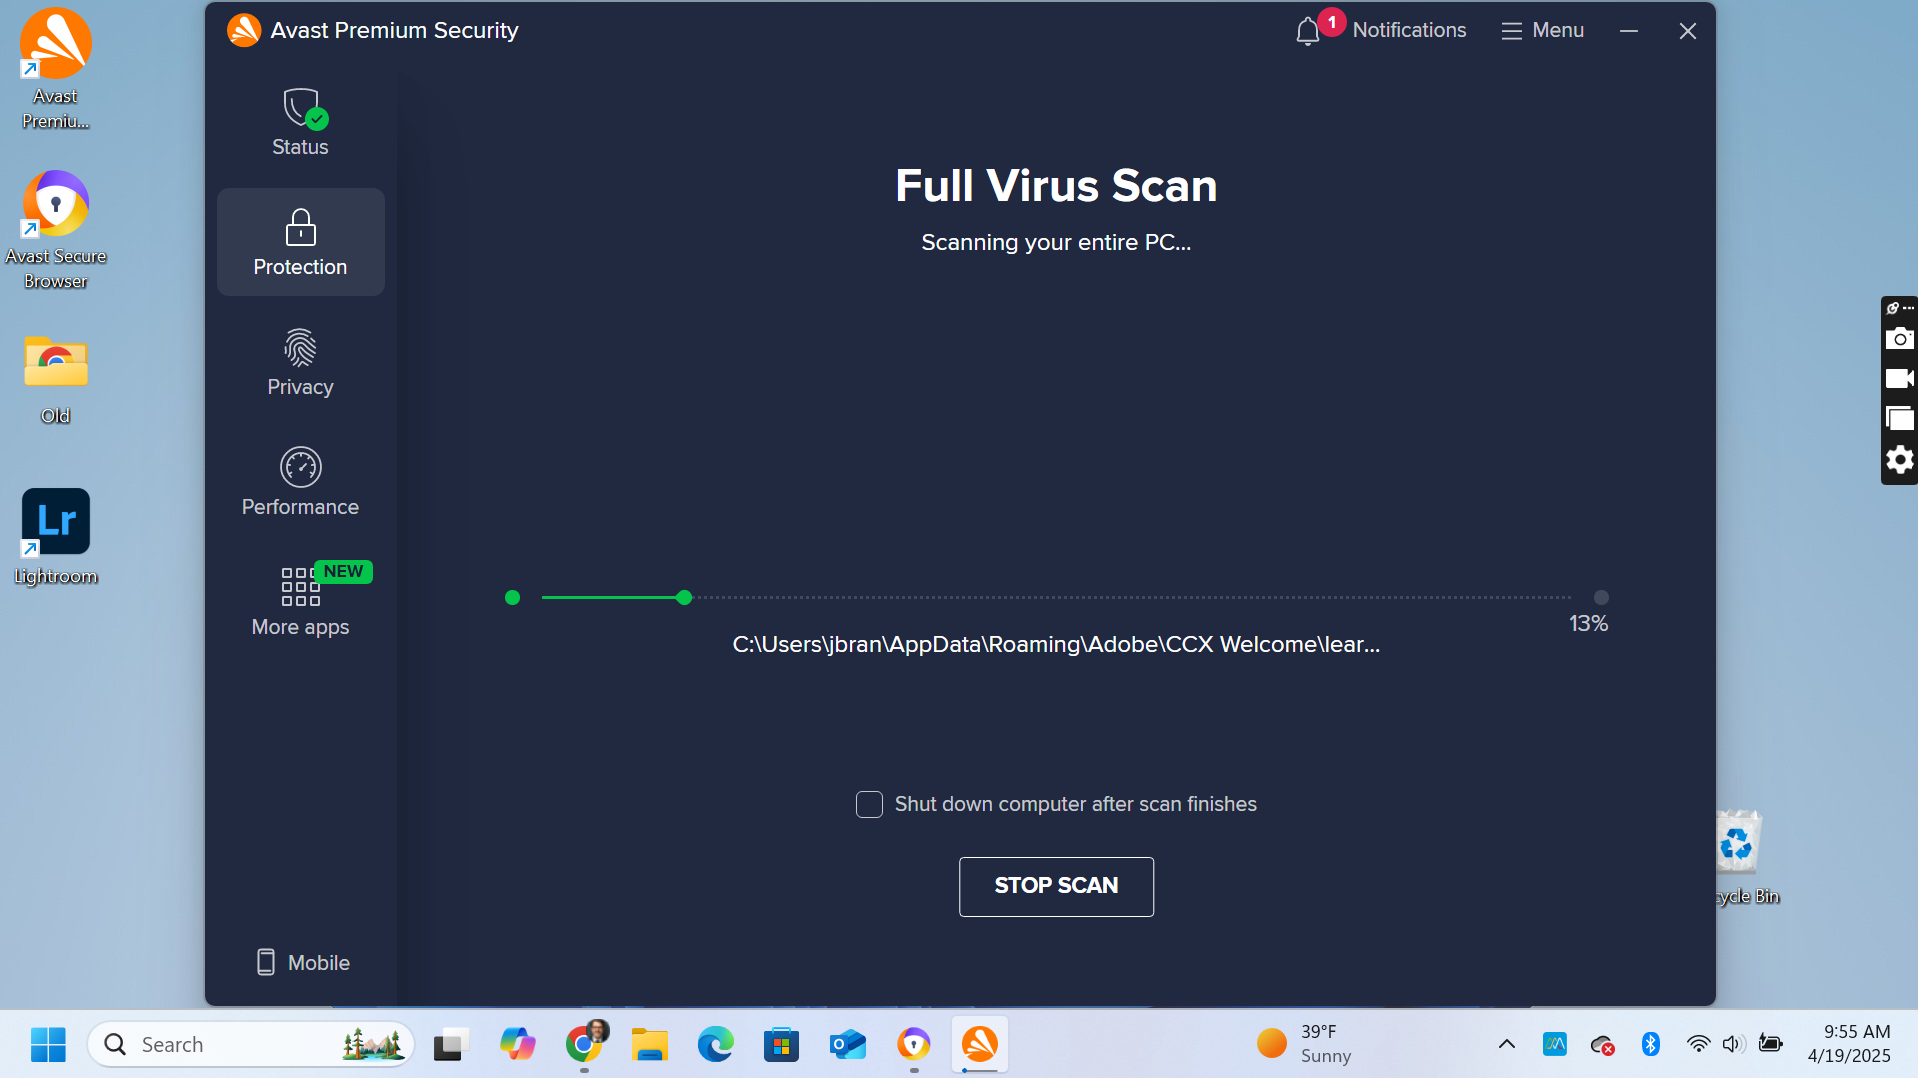Image resolution: width=1918 pixels, height=1078 pixels.
Task: Open the Performance gauge section
Action: click(300, 482)
